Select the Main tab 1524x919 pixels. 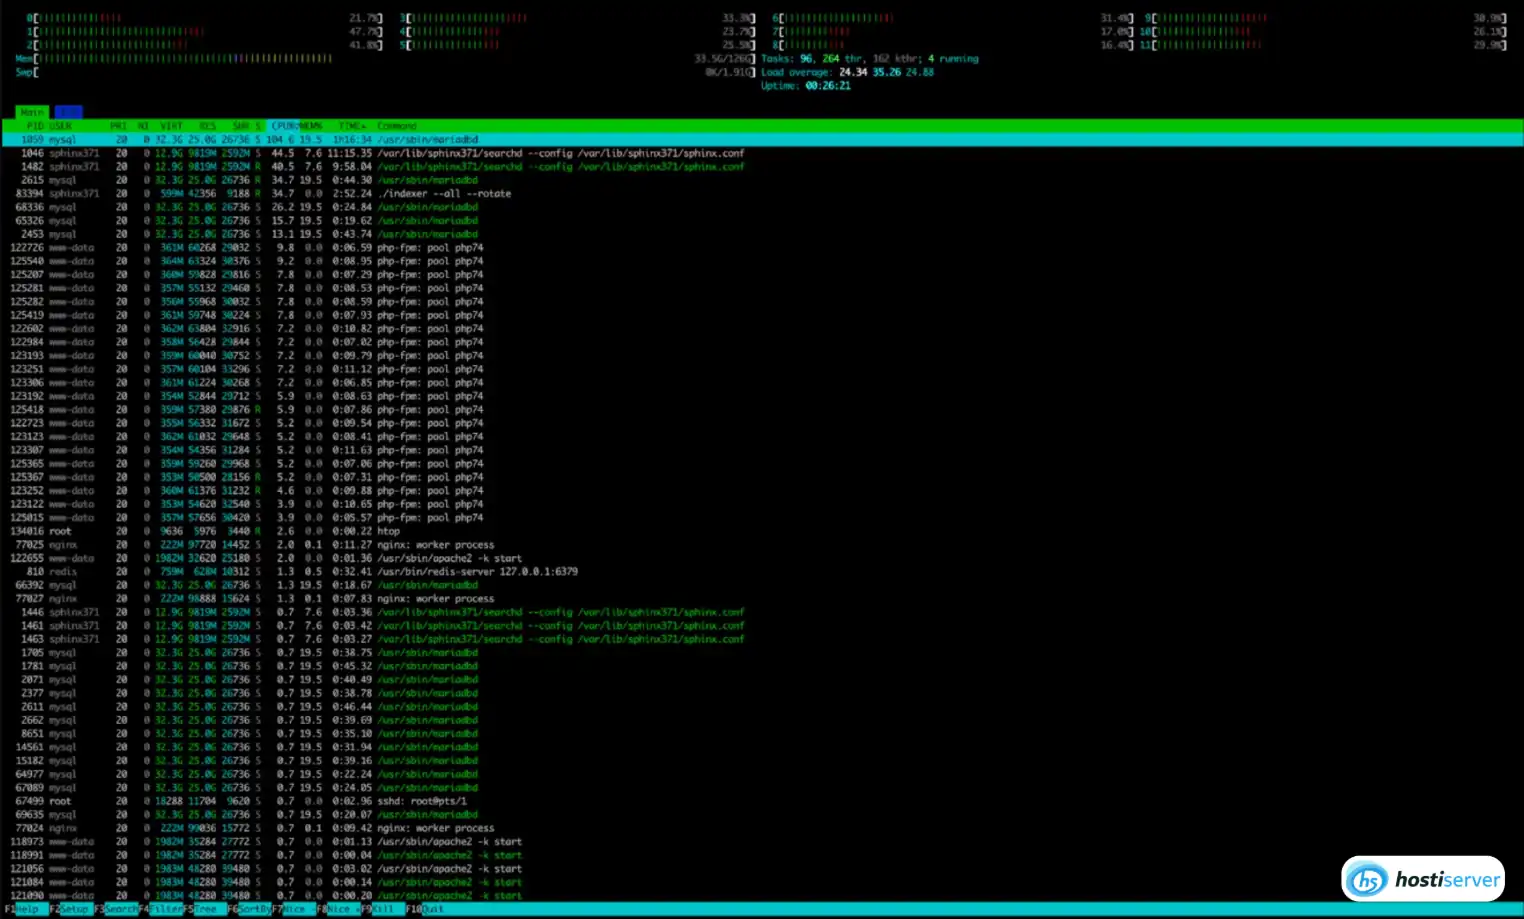tap(31, 112)
